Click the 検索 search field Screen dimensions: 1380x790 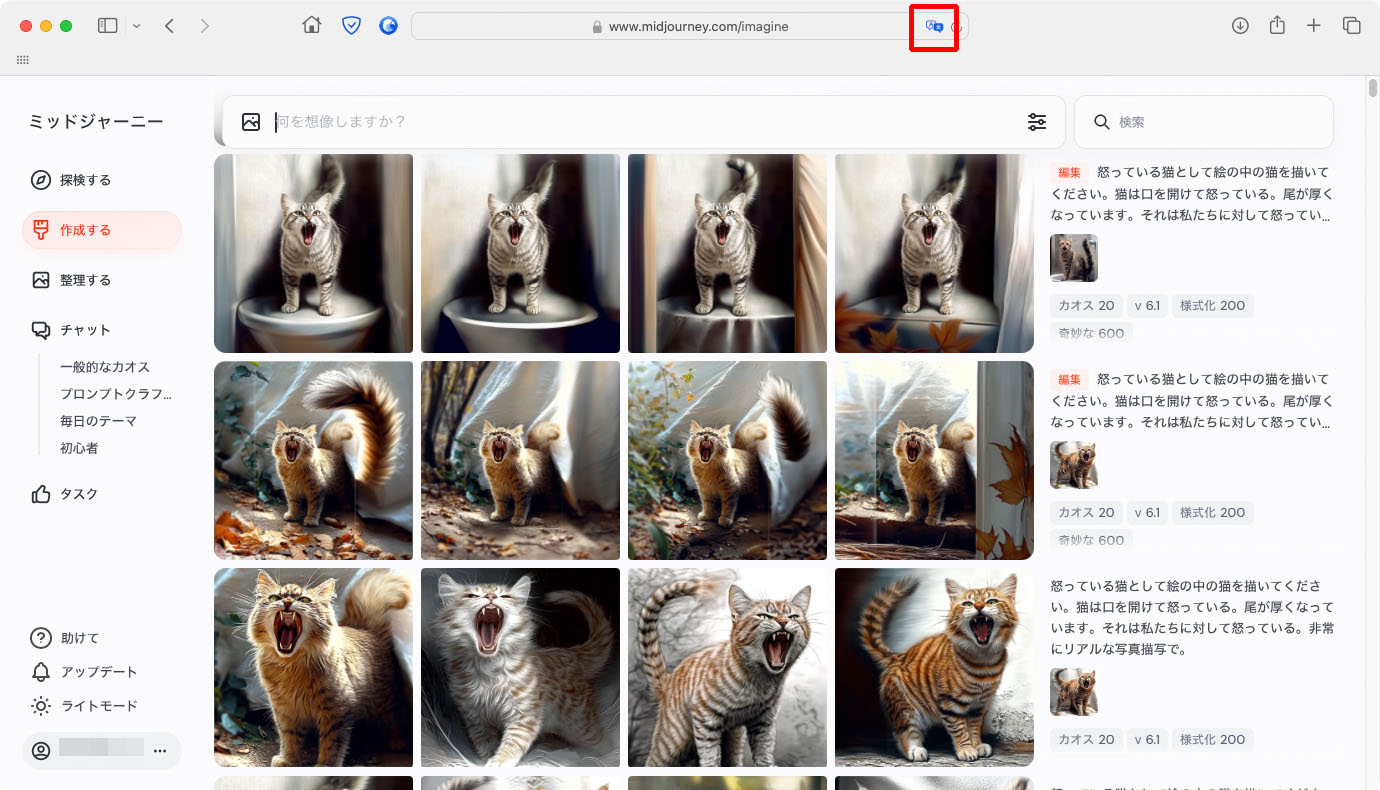coord(1204,122)
